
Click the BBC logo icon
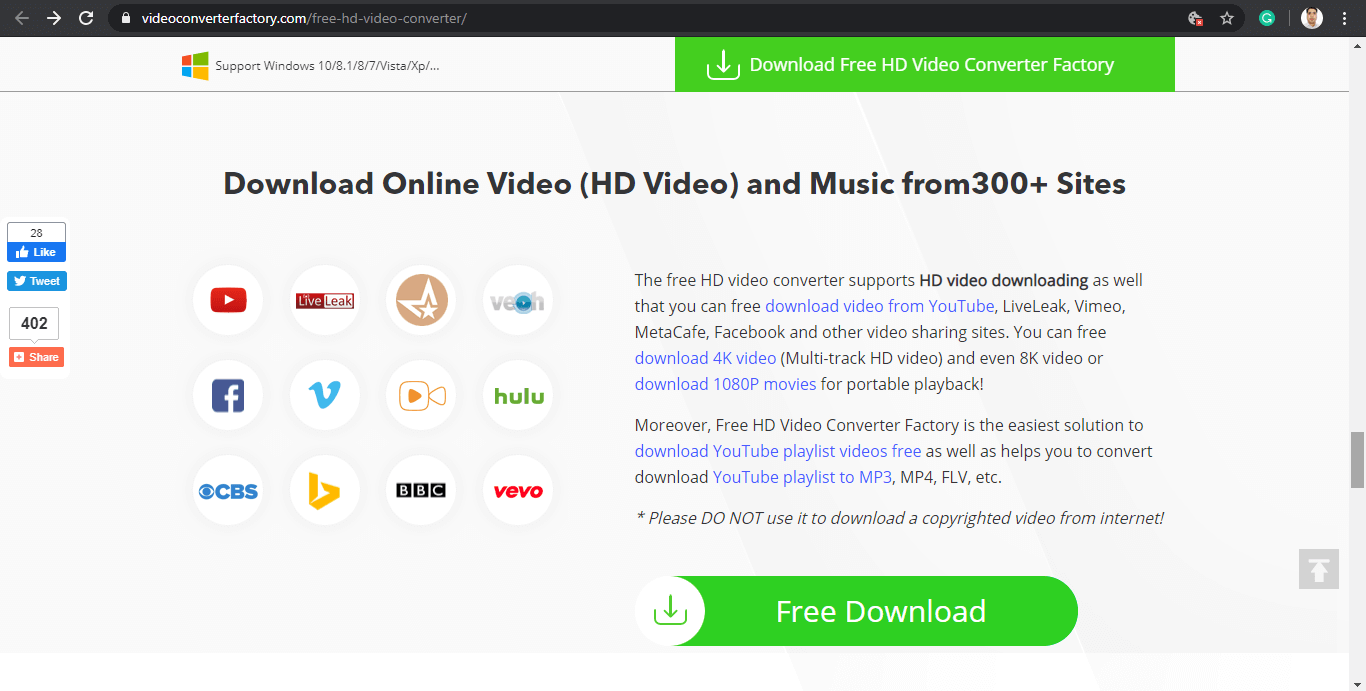421,491
